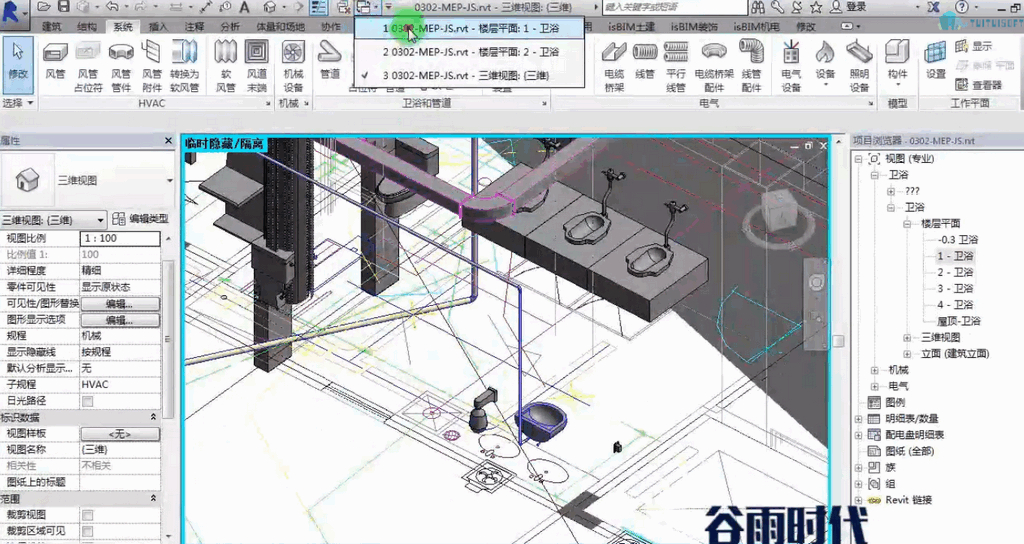
Task: Select the 照明设备 lighting fixture tool
Action: click(859, 65)
